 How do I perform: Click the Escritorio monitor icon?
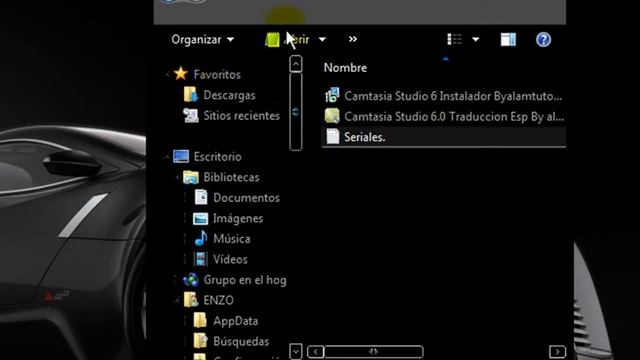point(181,156)
